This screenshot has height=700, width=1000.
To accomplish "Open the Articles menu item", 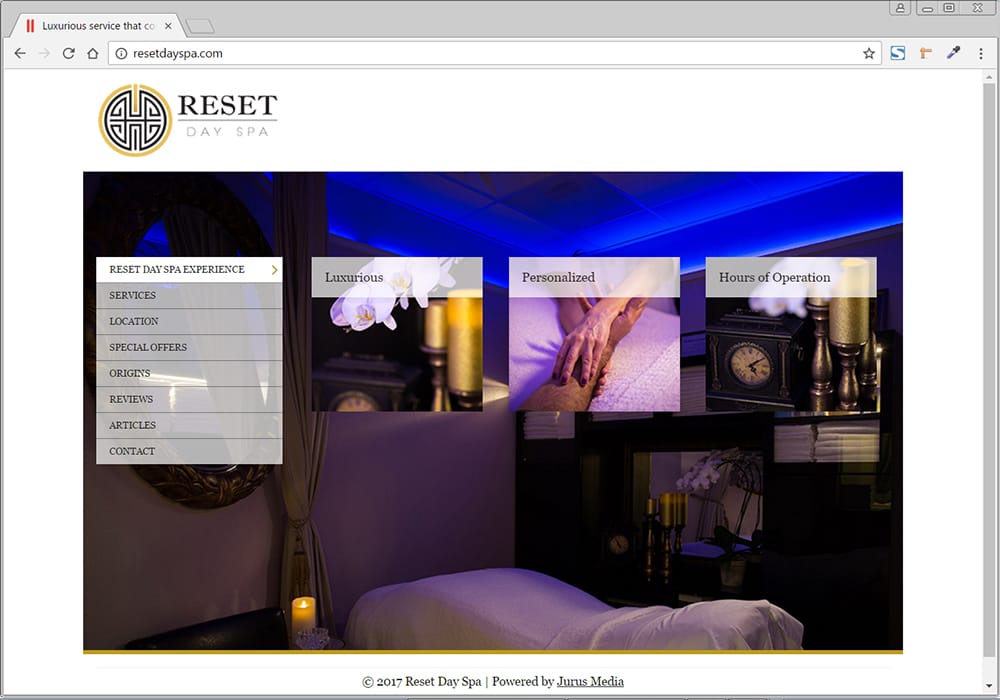I will (189, 425).
